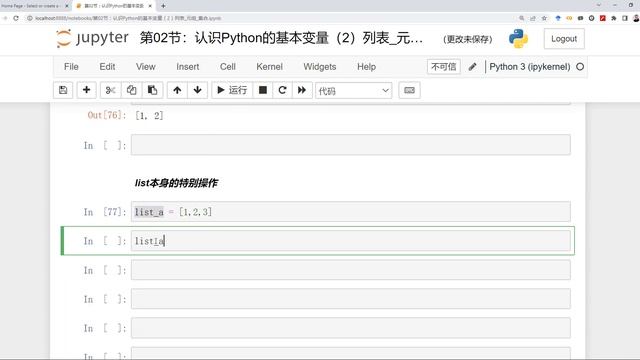Restart the kernel with circular arrow icon
This screenshot has height=360, width=640.
[x=282, y=90]
